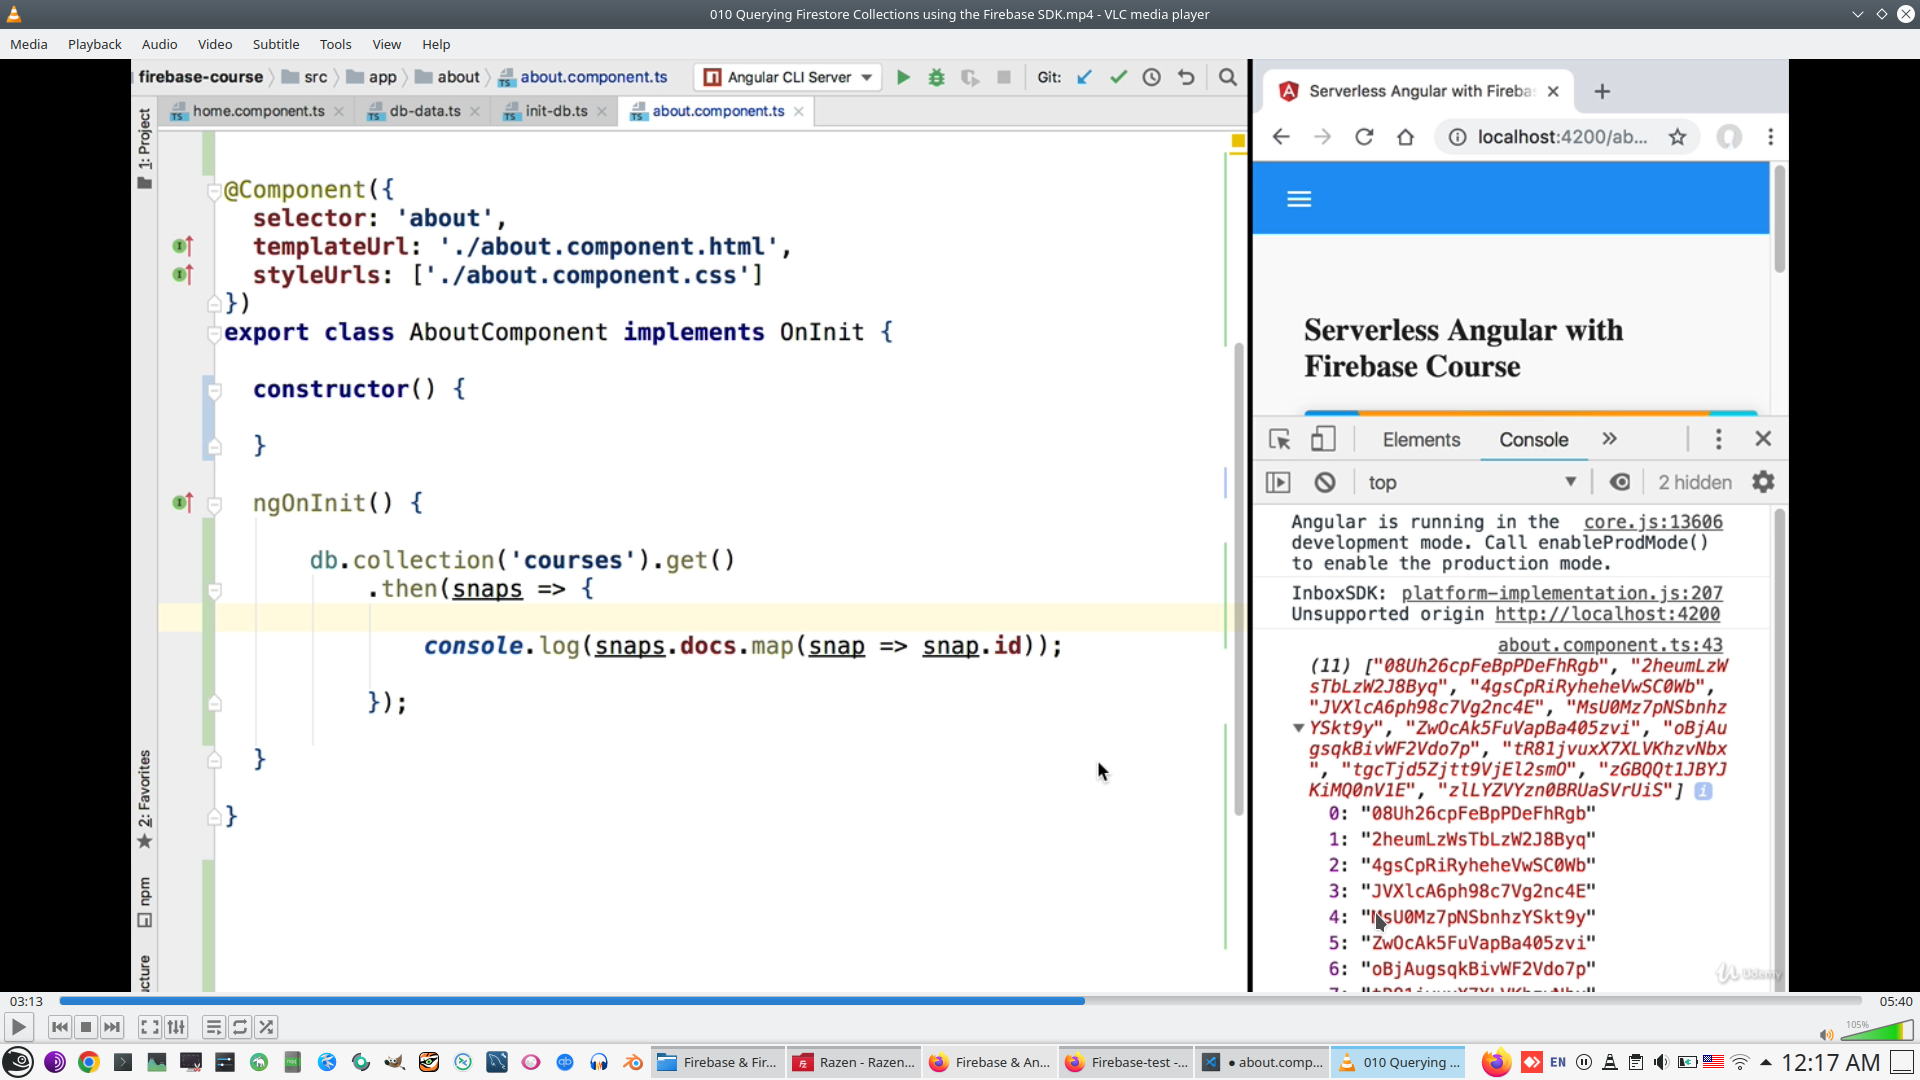Skip to next media track
This screenshot has width=1920, height=1080.
[x=112, y=1027]
